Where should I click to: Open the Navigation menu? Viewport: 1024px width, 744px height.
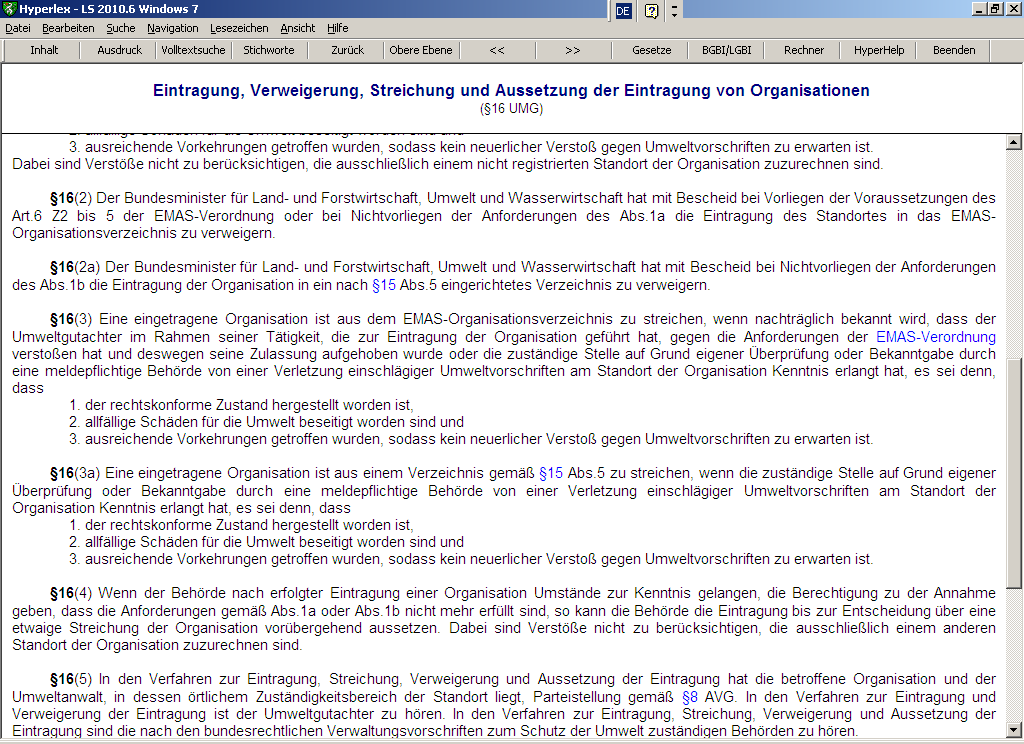pos(172,28)
